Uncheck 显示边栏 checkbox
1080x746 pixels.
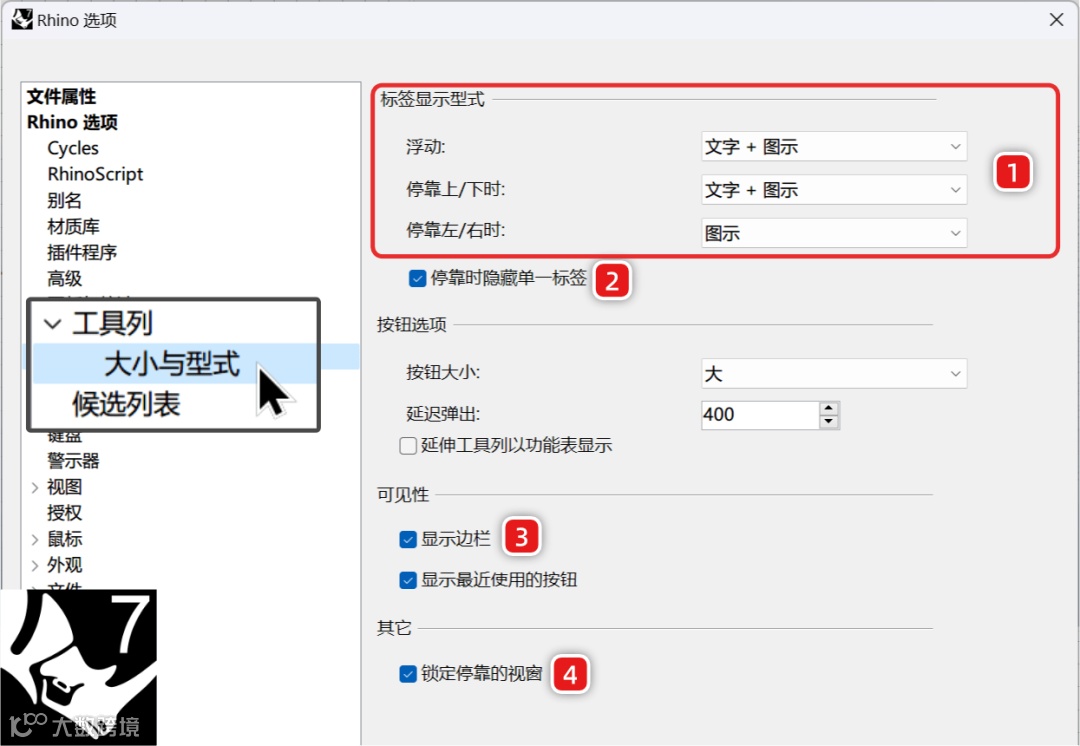tap(408, 539)
